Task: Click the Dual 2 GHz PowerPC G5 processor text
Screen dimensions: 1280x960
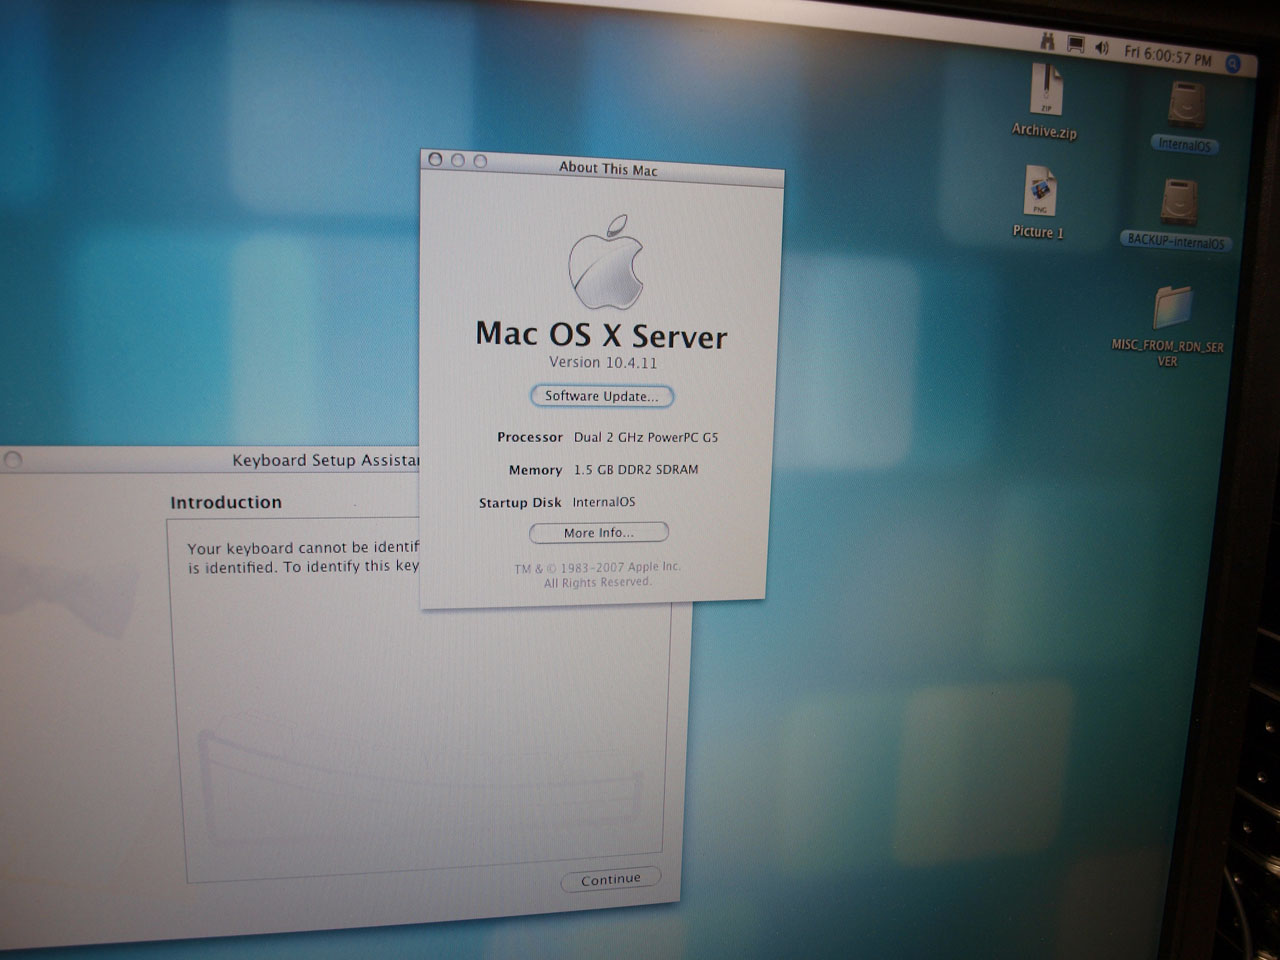Action: point(646,437)
